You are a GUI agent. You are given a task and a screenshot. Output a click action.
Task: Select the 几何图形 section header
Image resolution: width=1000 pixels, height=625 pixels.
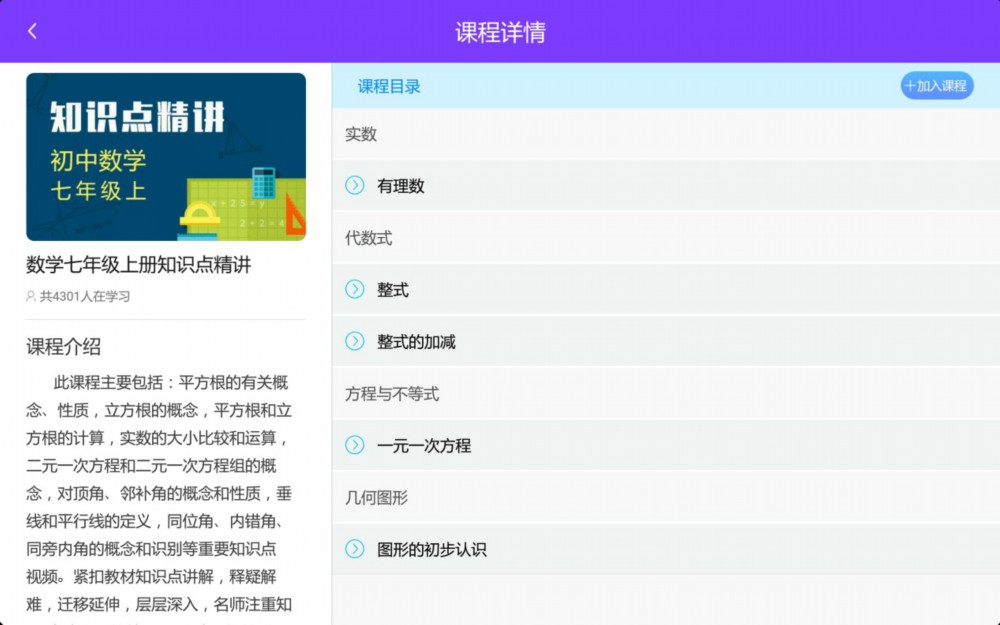[x=377, y=498]
